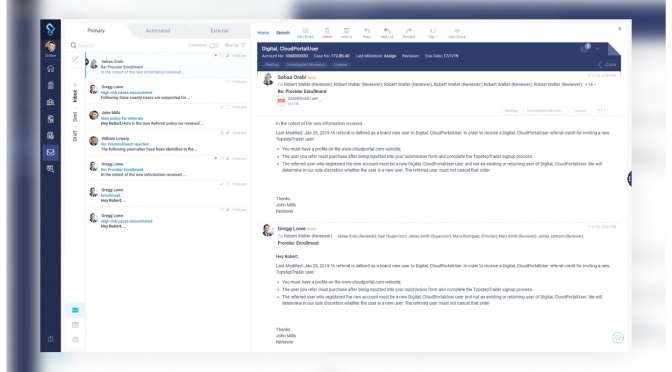
Task: Switch to the External tab
Action: click(219, 31)
